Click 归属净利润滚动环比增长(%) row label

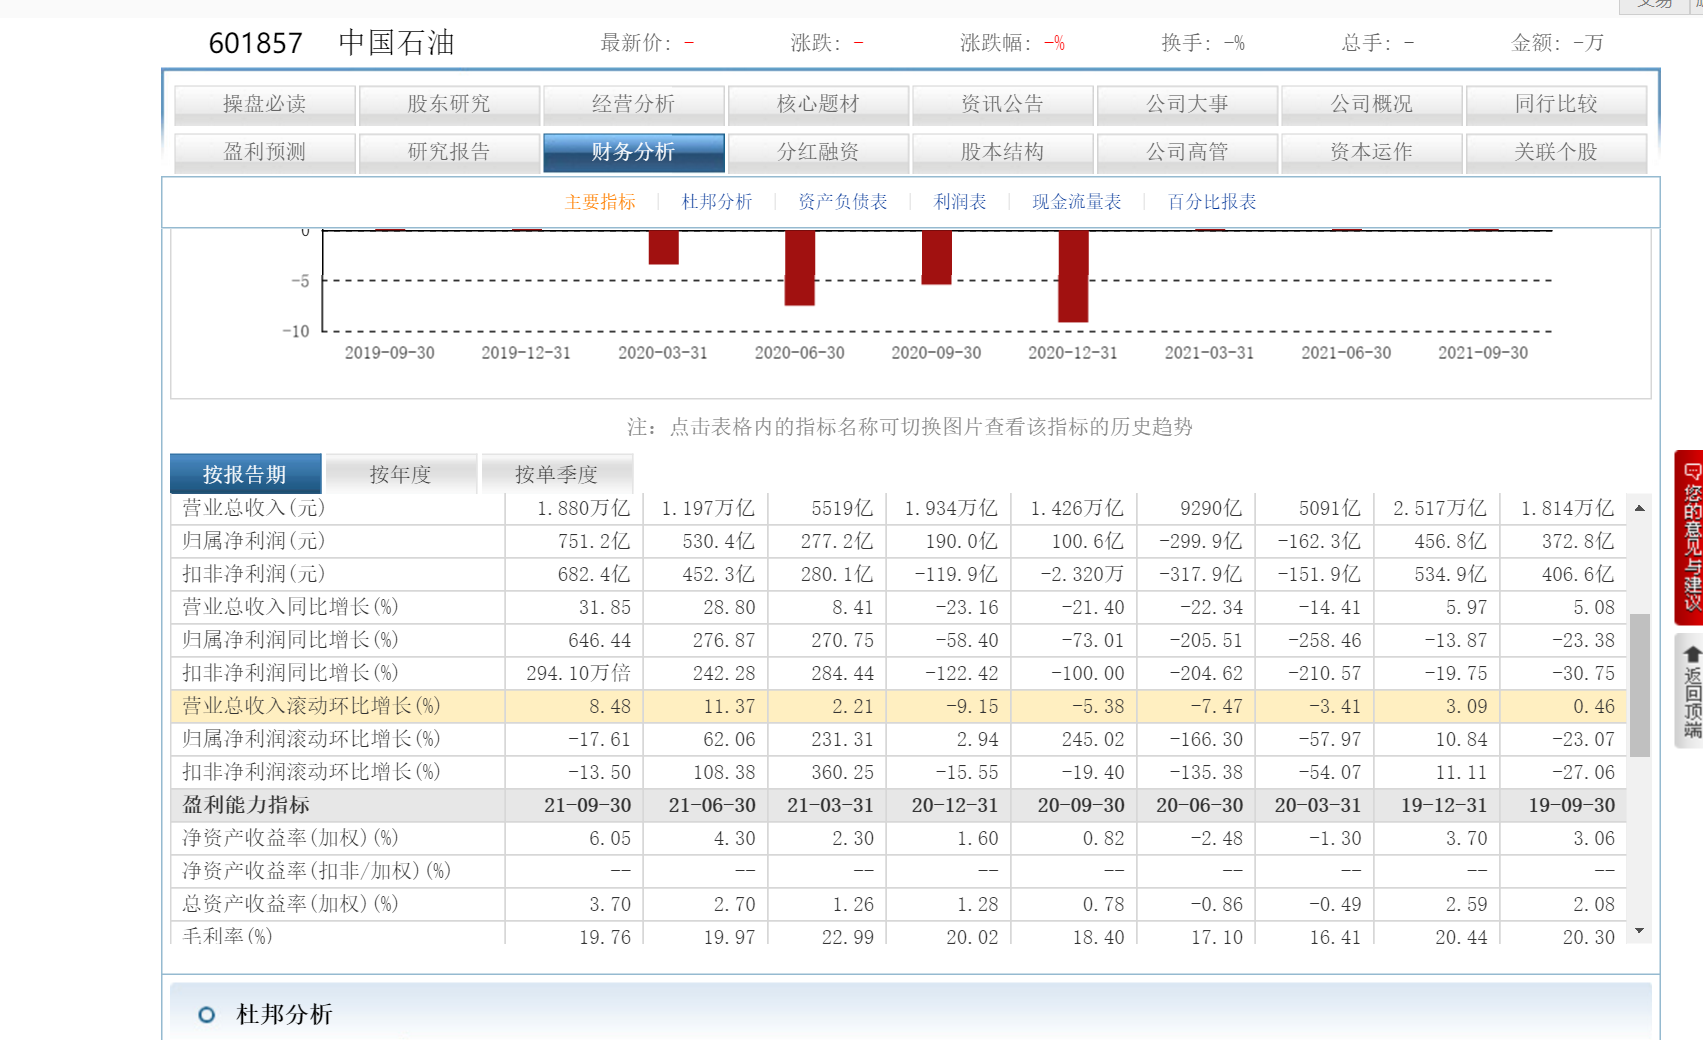point(311,739)
